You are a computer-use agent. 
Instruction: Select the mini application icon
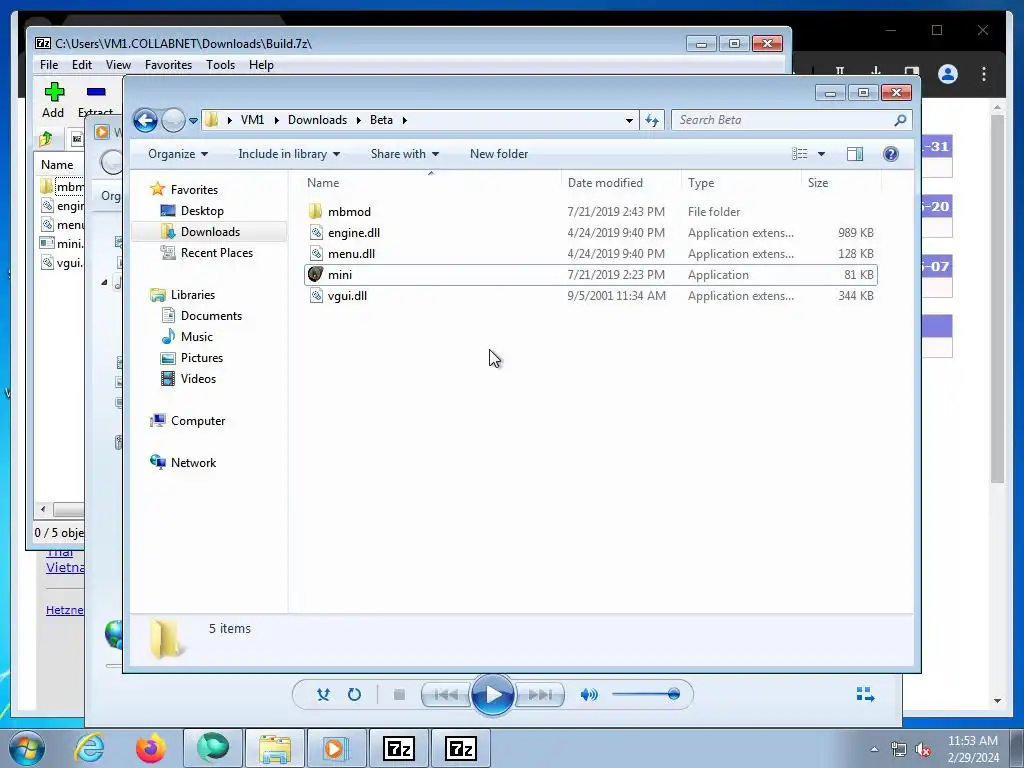click(315, 274)
